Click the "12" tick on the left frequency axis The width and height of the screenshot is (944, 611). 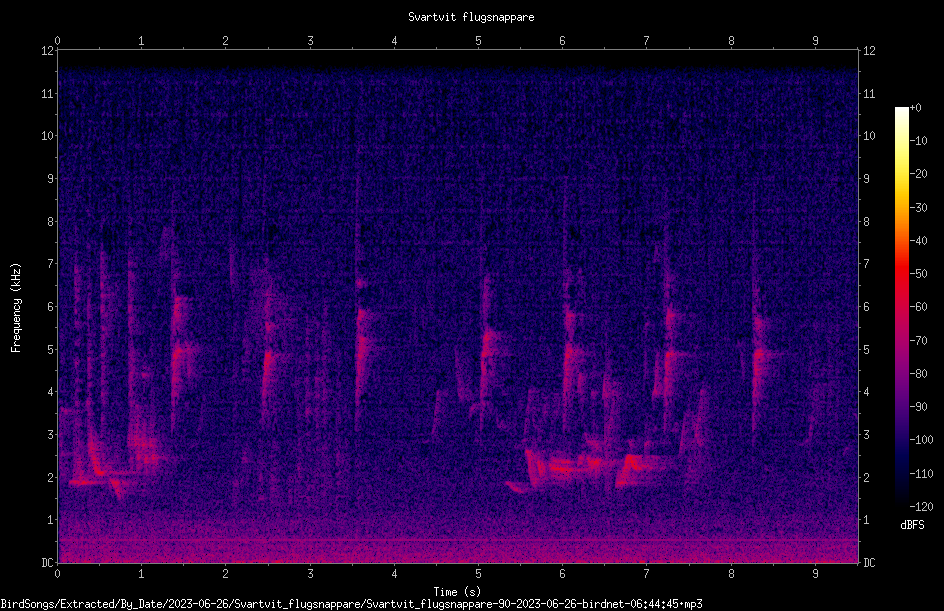pyautogui.click(x=47, y=51)
